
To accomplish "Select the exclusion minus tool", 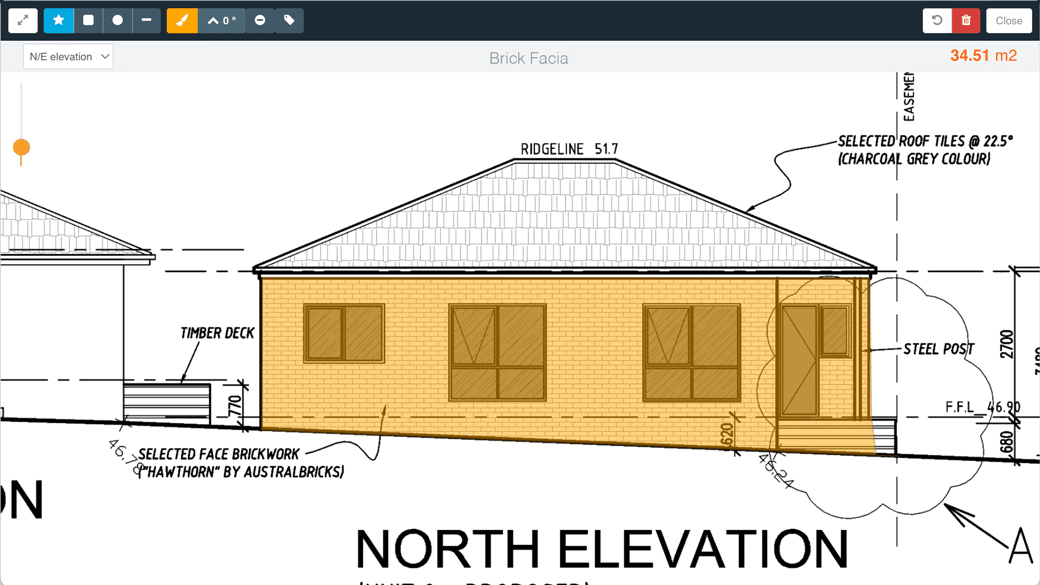I will point(260,20).
